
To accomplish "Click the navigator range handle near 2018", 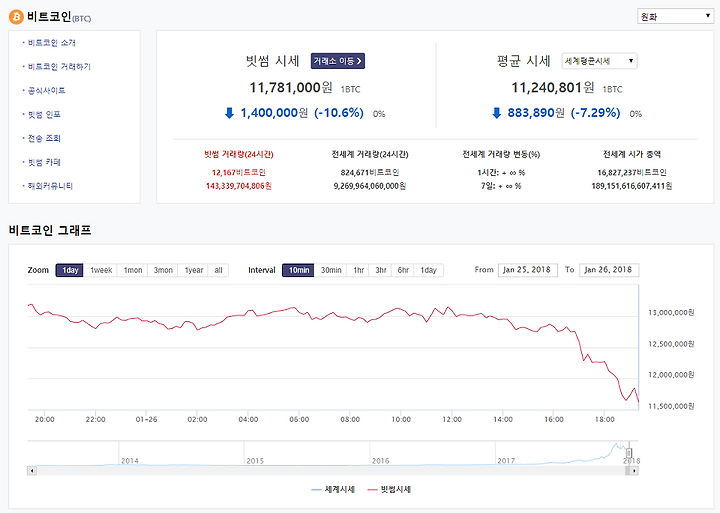I will pos(629,453).
